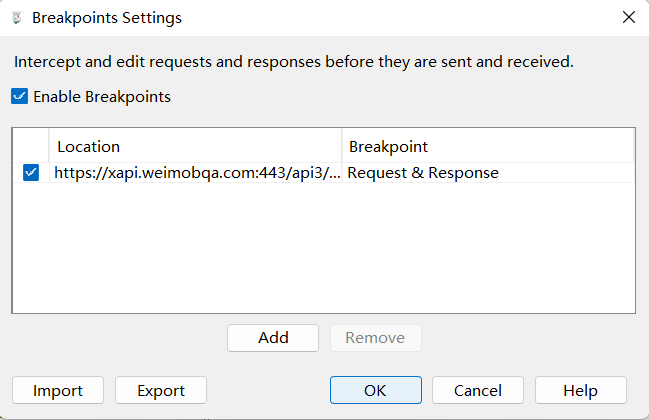Cancel the breakpoint changes
This screenshot has width=649, height=420.
pyautogui.click(x=478, y=390)
